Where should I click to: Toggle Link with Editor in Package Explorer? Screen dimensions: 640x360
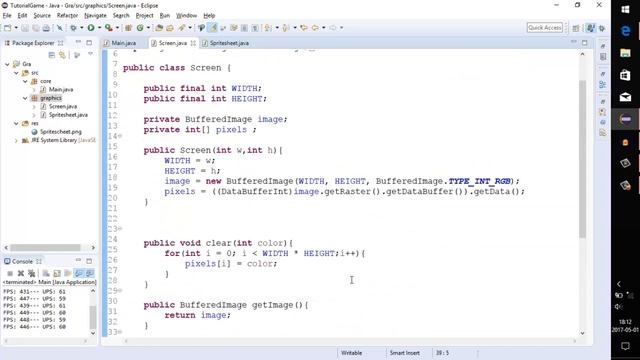62,55
